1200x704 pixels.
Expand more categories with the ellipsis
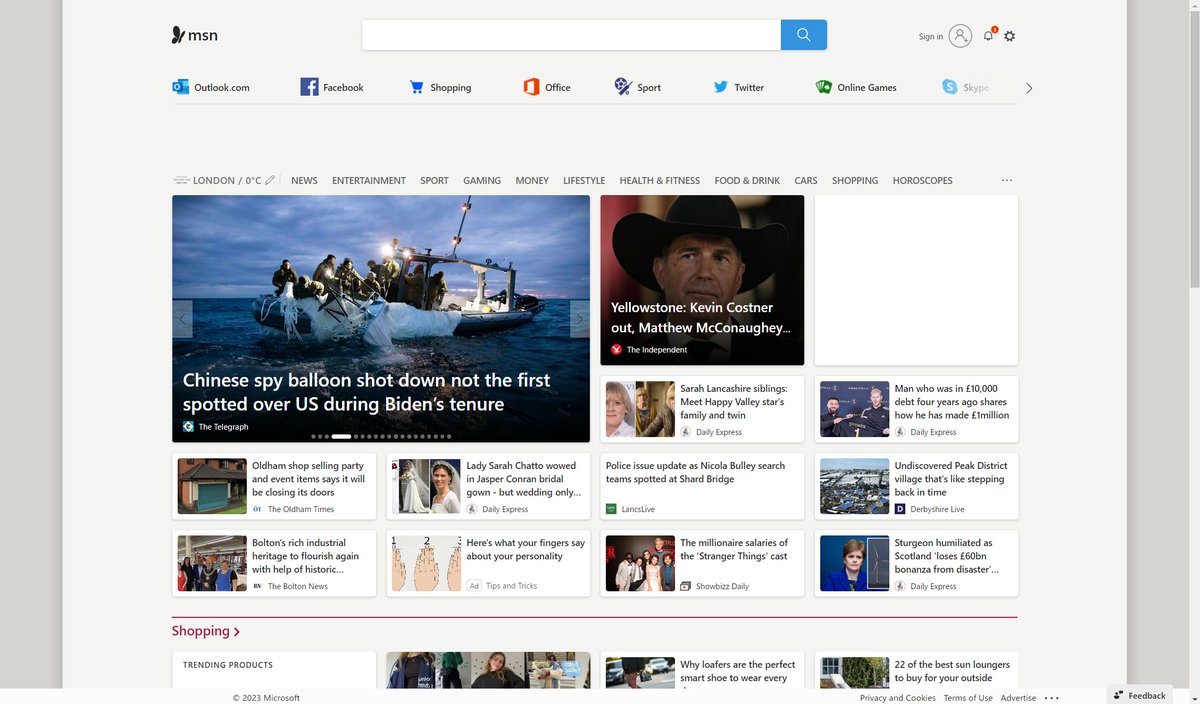1006,181
